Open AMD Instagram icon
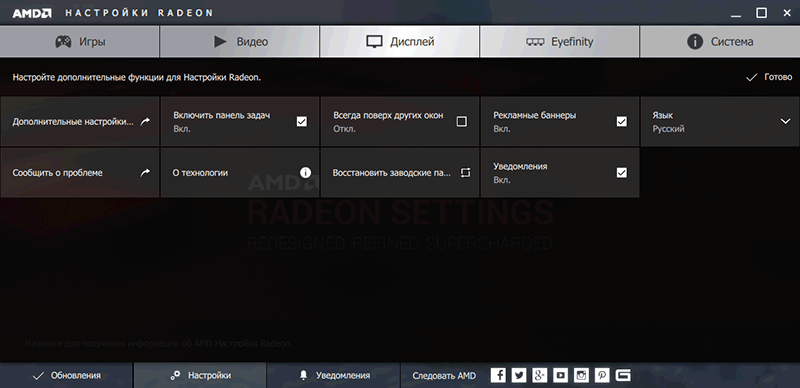Viewport: 800px width, 388px height. tap(581, 376)
